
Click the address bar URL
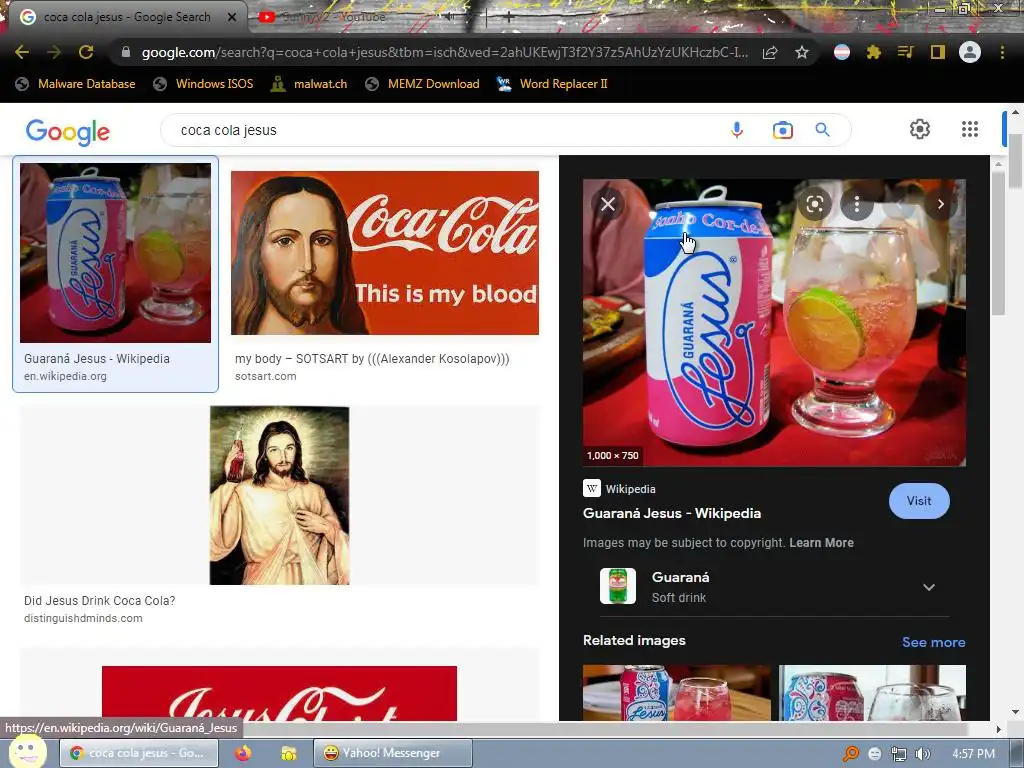click(444, 52)
